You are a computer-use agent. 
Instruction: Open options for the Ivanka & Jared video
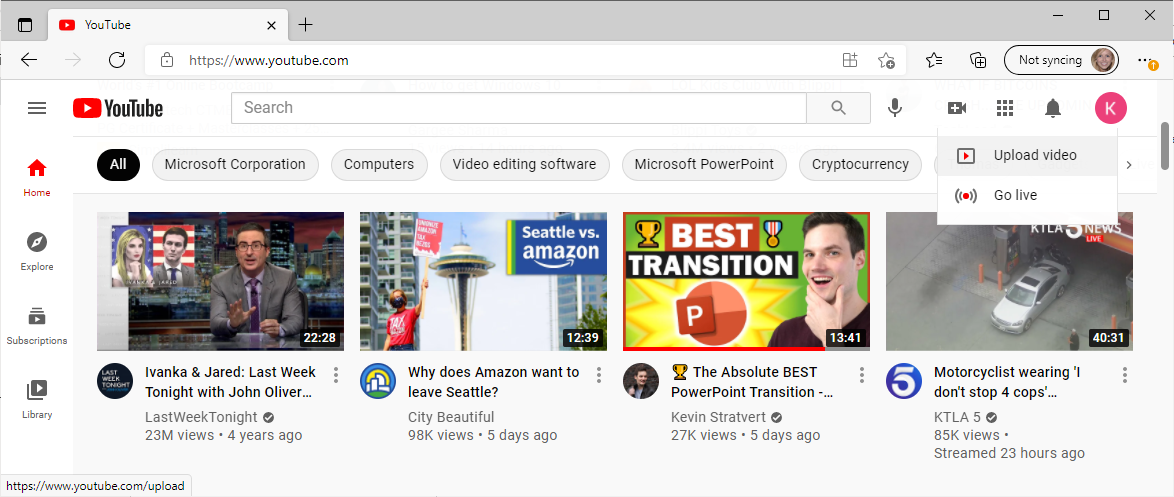tap(336, 375)
